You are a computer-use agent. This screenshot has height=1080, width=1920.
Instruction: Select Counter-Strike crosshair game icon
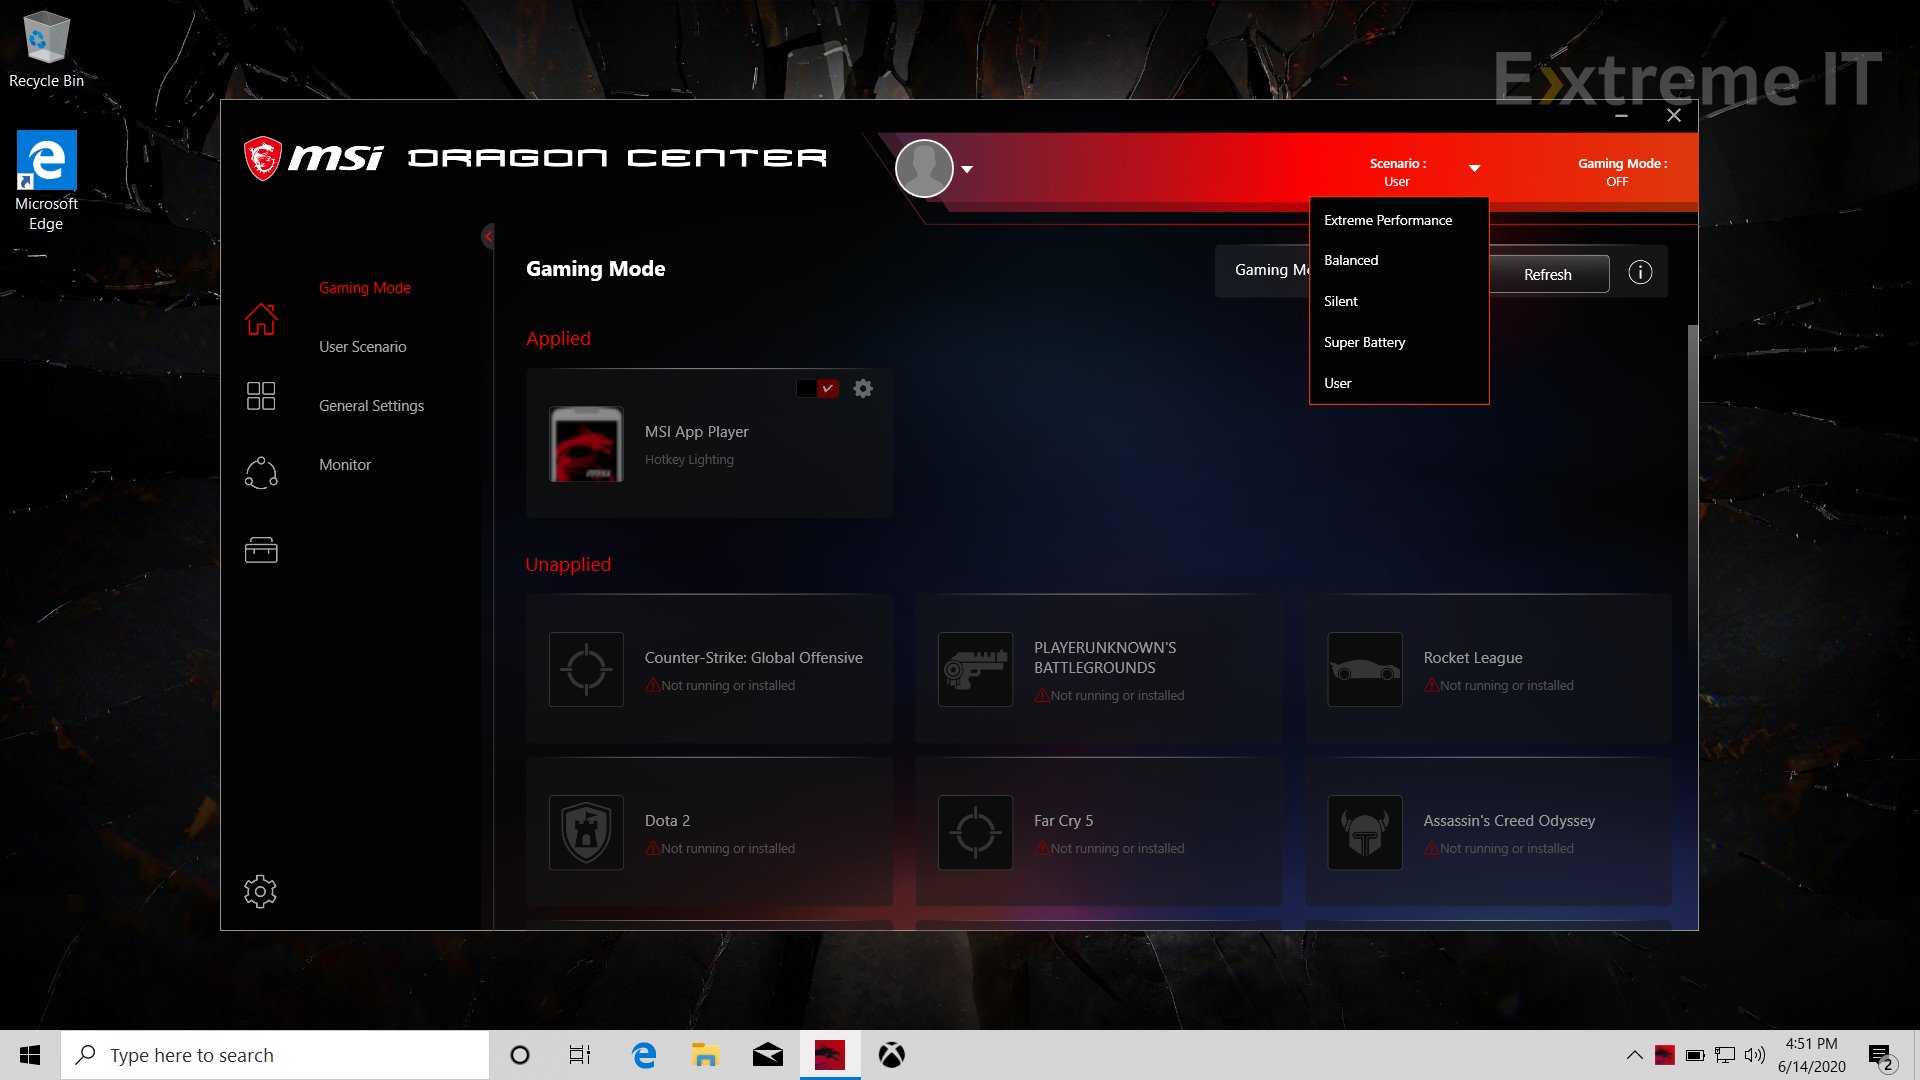(586, 669)
